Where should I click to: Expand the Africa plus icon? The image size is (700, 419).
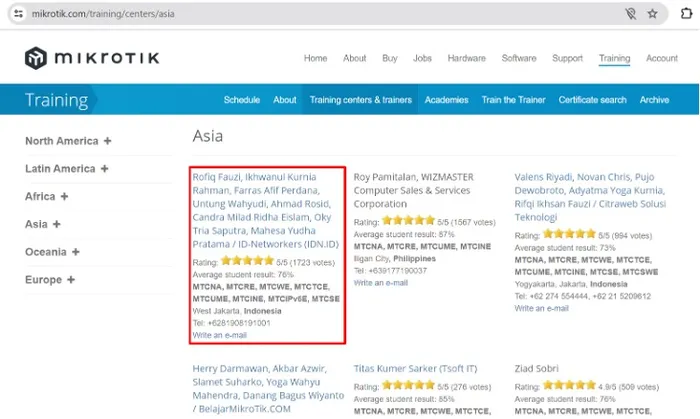click(x=64, y=196)
